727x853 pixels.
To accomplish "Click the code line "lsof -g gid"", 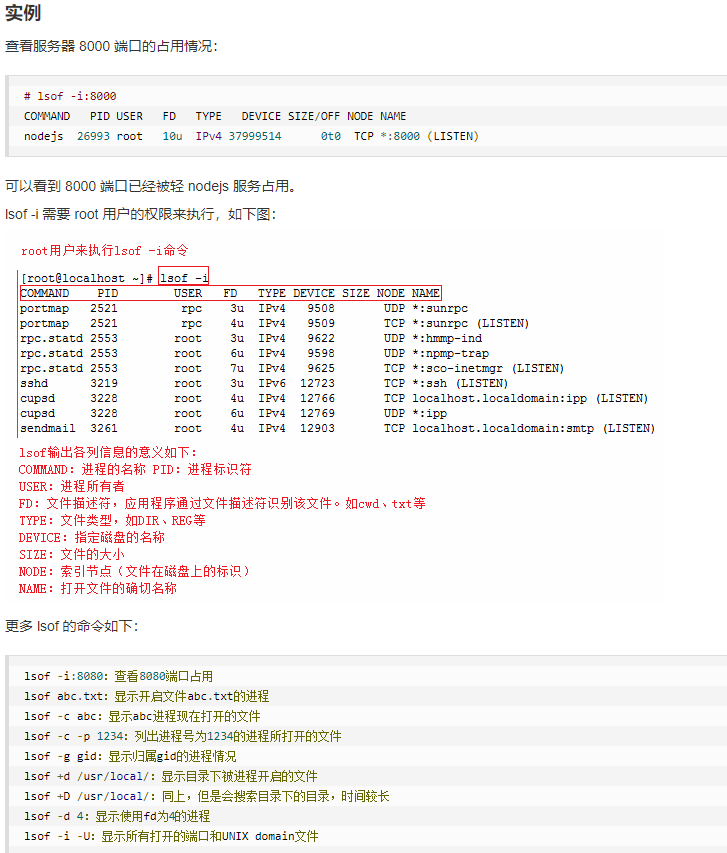I will [130, 757].
